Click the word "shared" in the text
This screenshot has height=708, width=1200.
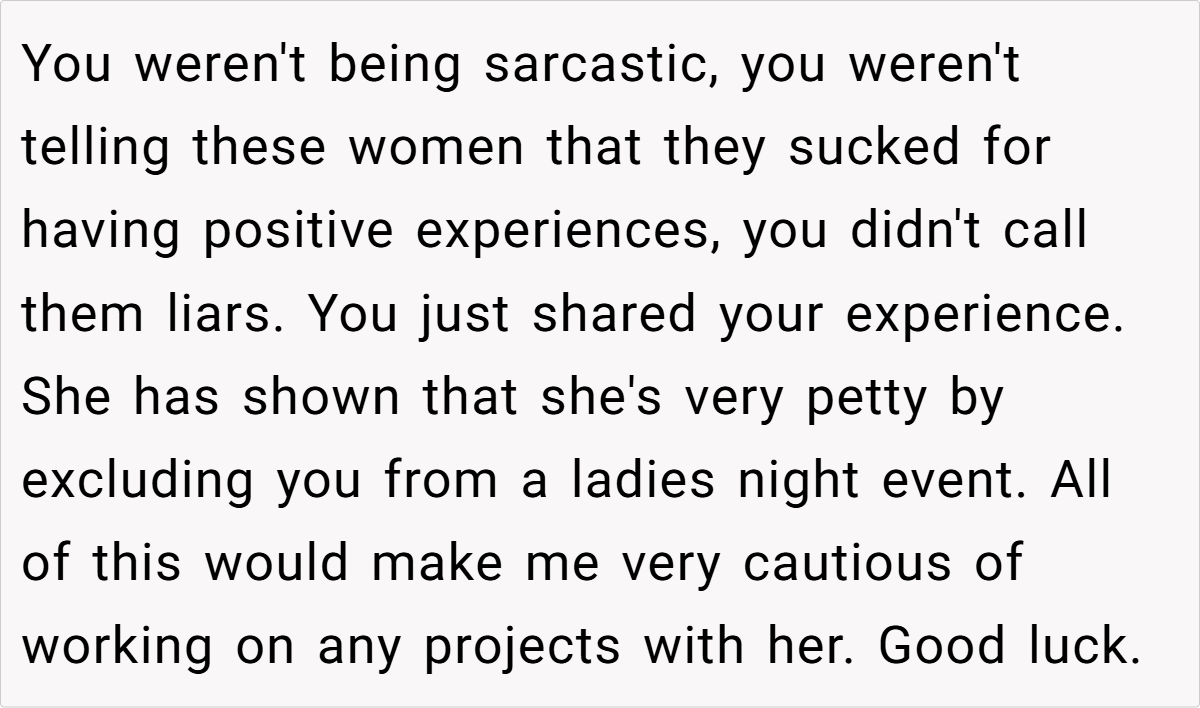pos(612,315)
